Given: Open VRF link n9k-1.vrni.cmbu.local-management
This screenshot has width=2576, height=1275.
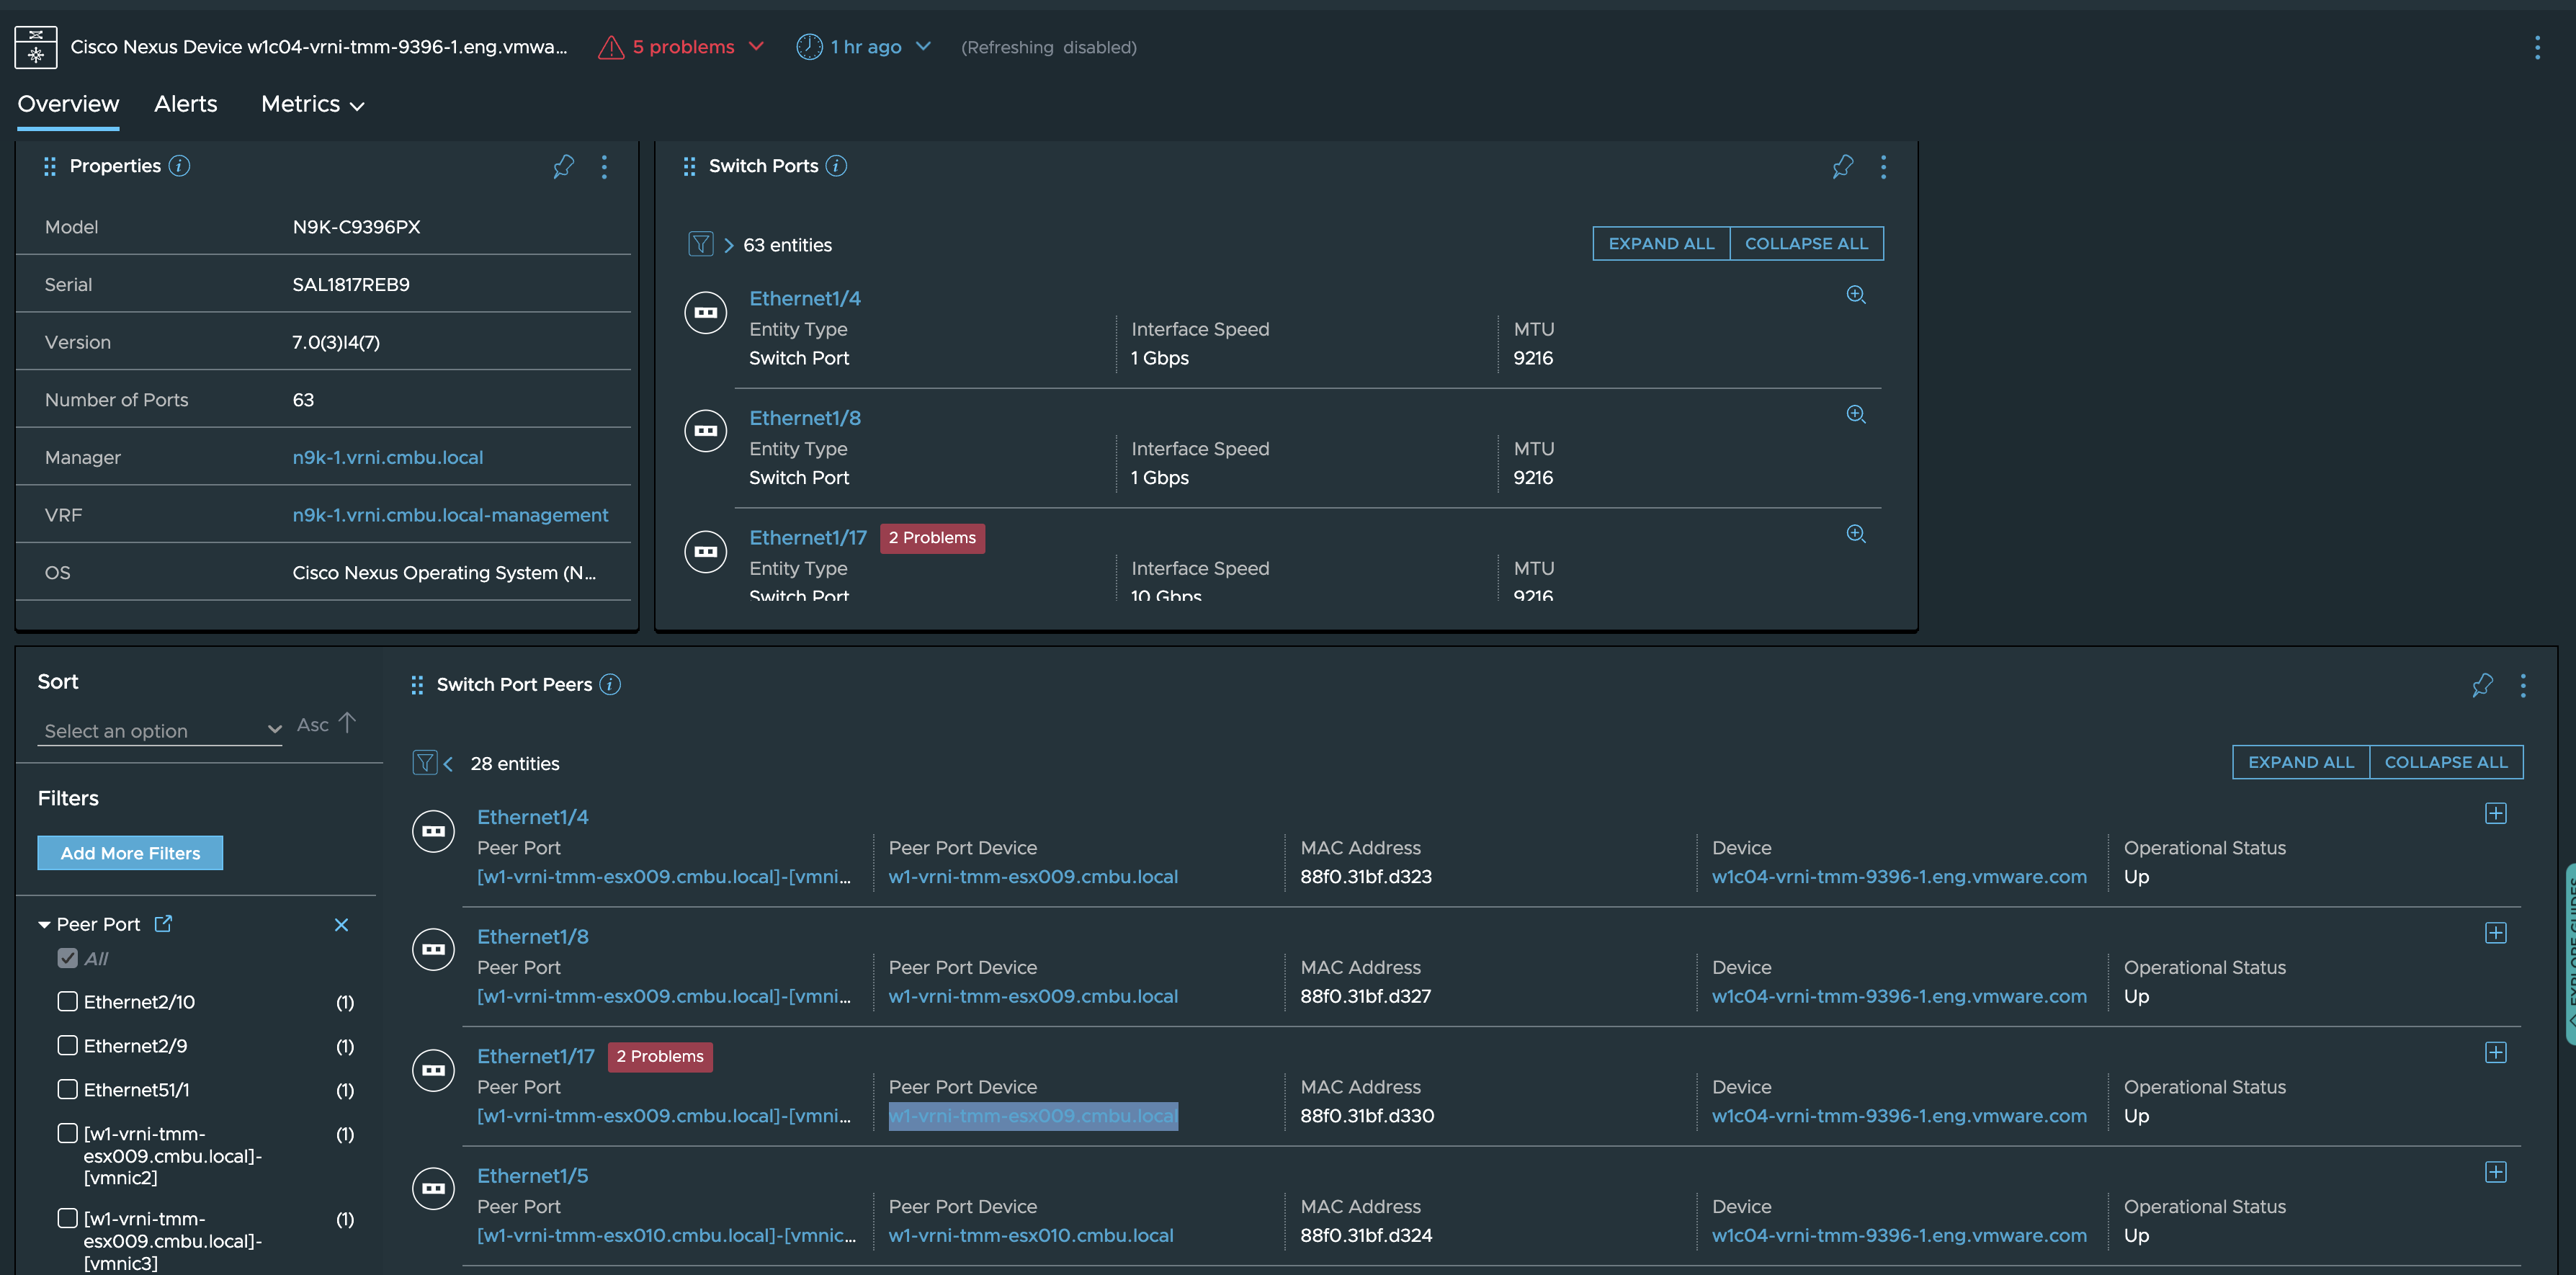Looking at the screenshot, I should coord(450,515).
